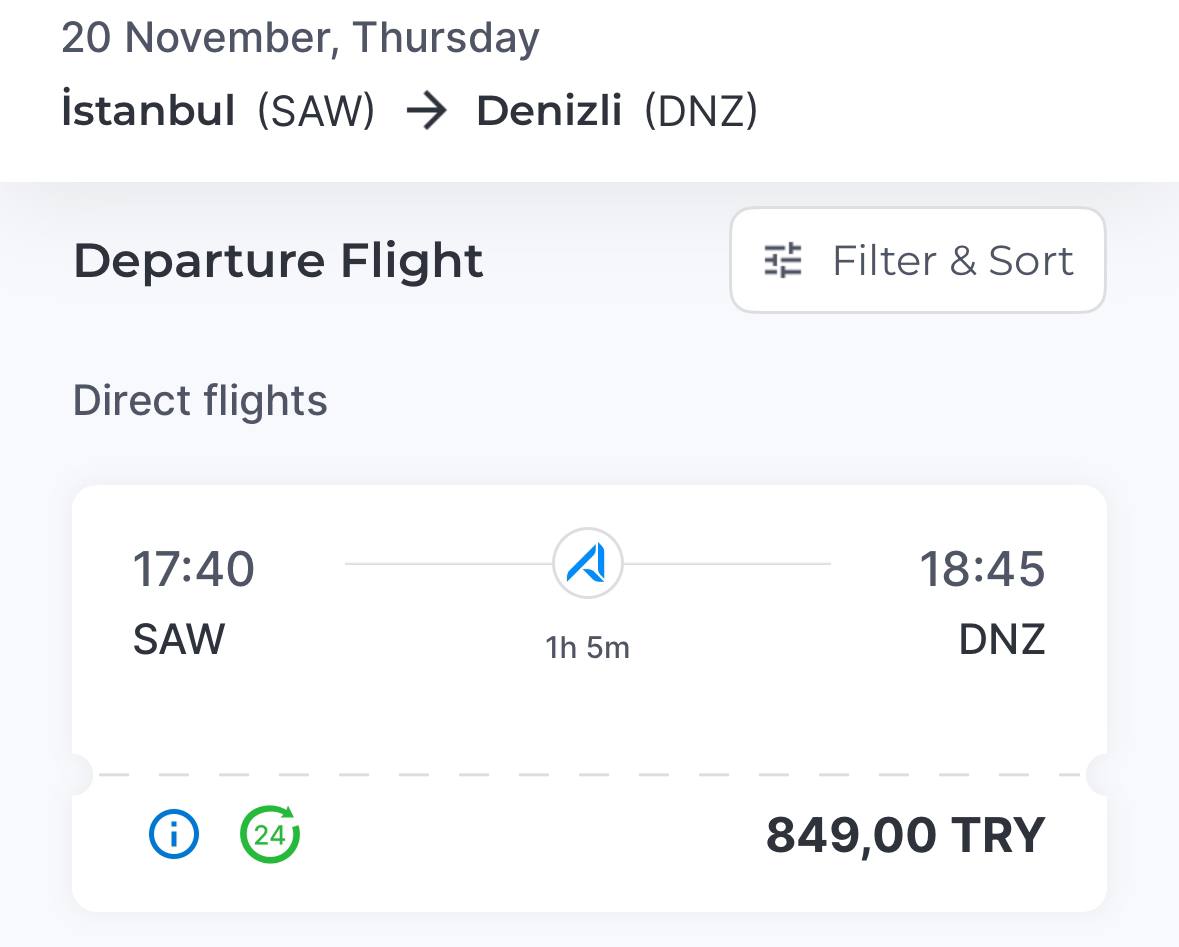Click the İstanbul origin city label
This screenshot has width=1179, height=947.
pos(148,111)
